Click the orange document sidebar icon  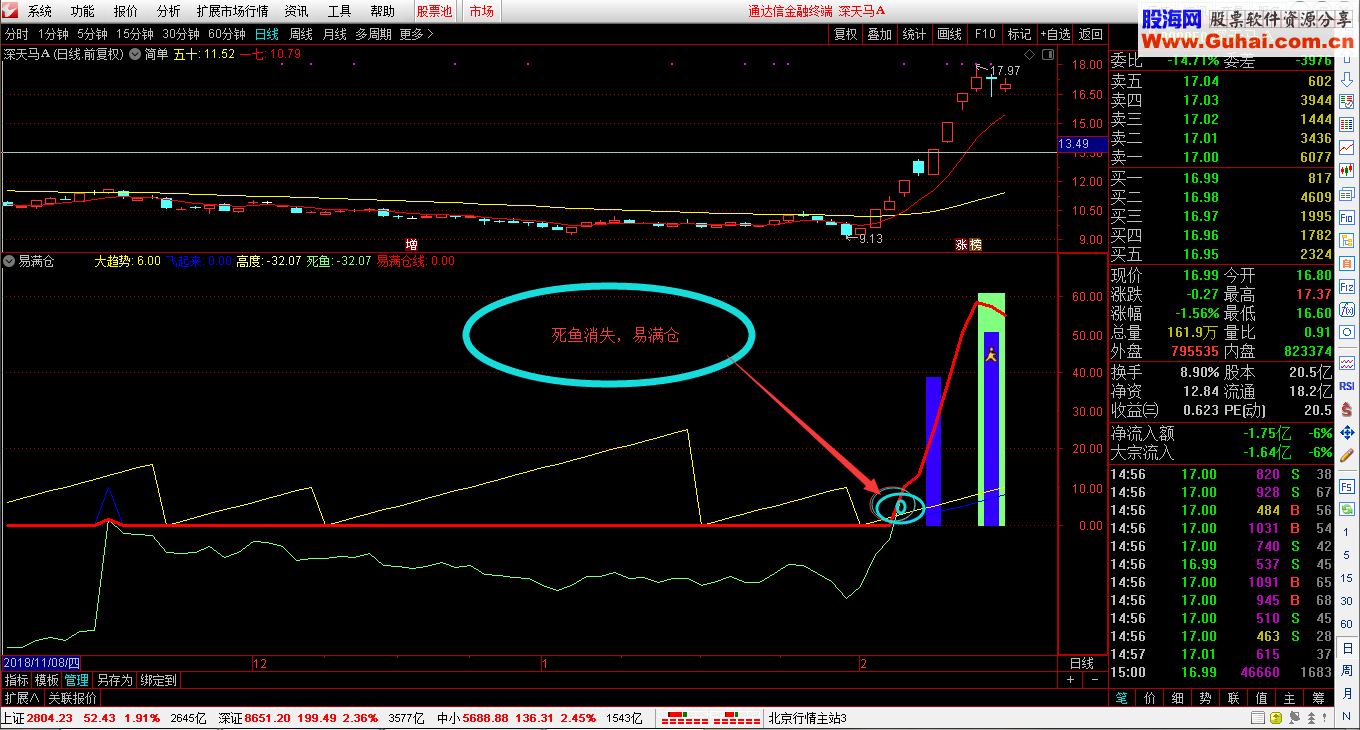click(x=1347, y=262)
